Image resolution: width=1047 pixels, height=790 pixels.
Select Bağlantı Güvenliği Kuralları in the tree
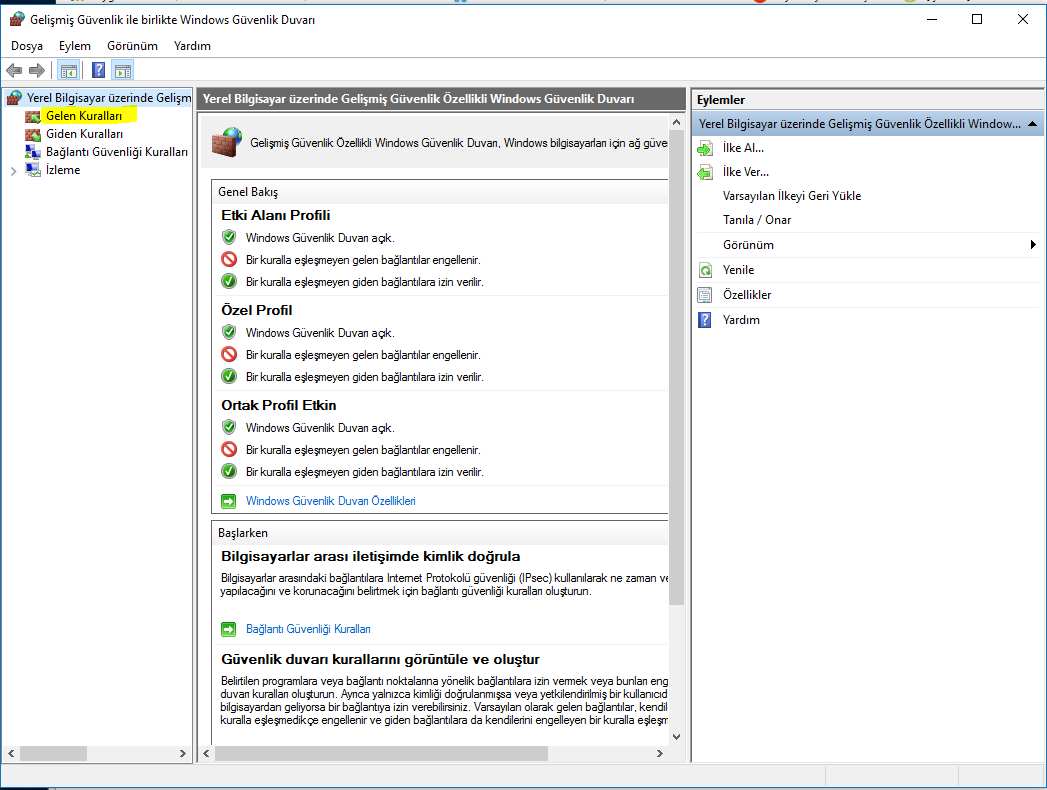coord(117,152)
